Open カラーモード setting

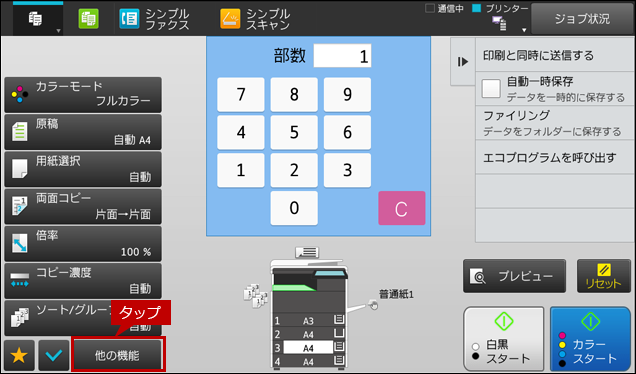(83, 95)
